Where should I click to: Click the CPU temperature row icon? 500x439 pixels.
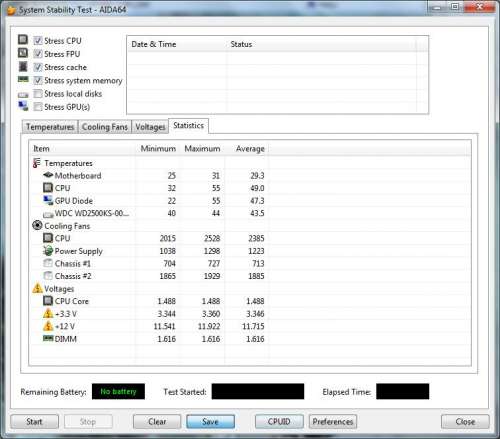pyautogui.click(x=48, y=188)
